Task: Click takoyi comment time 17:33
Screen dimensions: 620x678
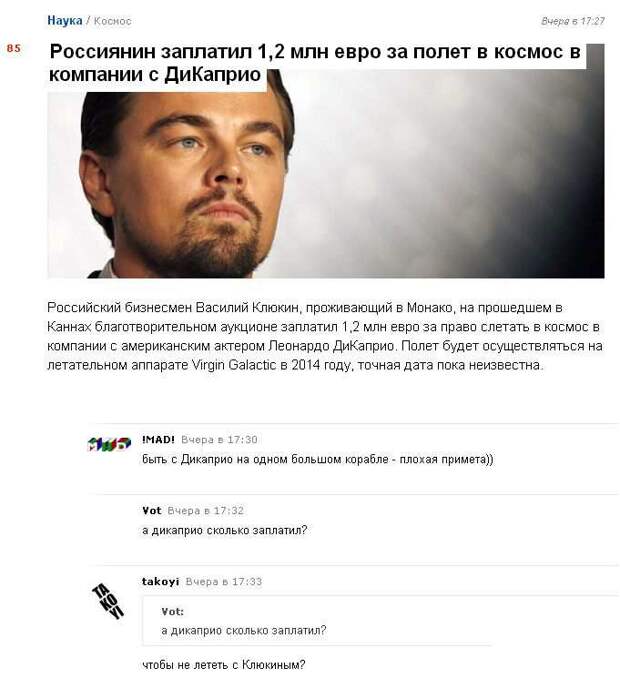Action: click(x=224, y=582)
